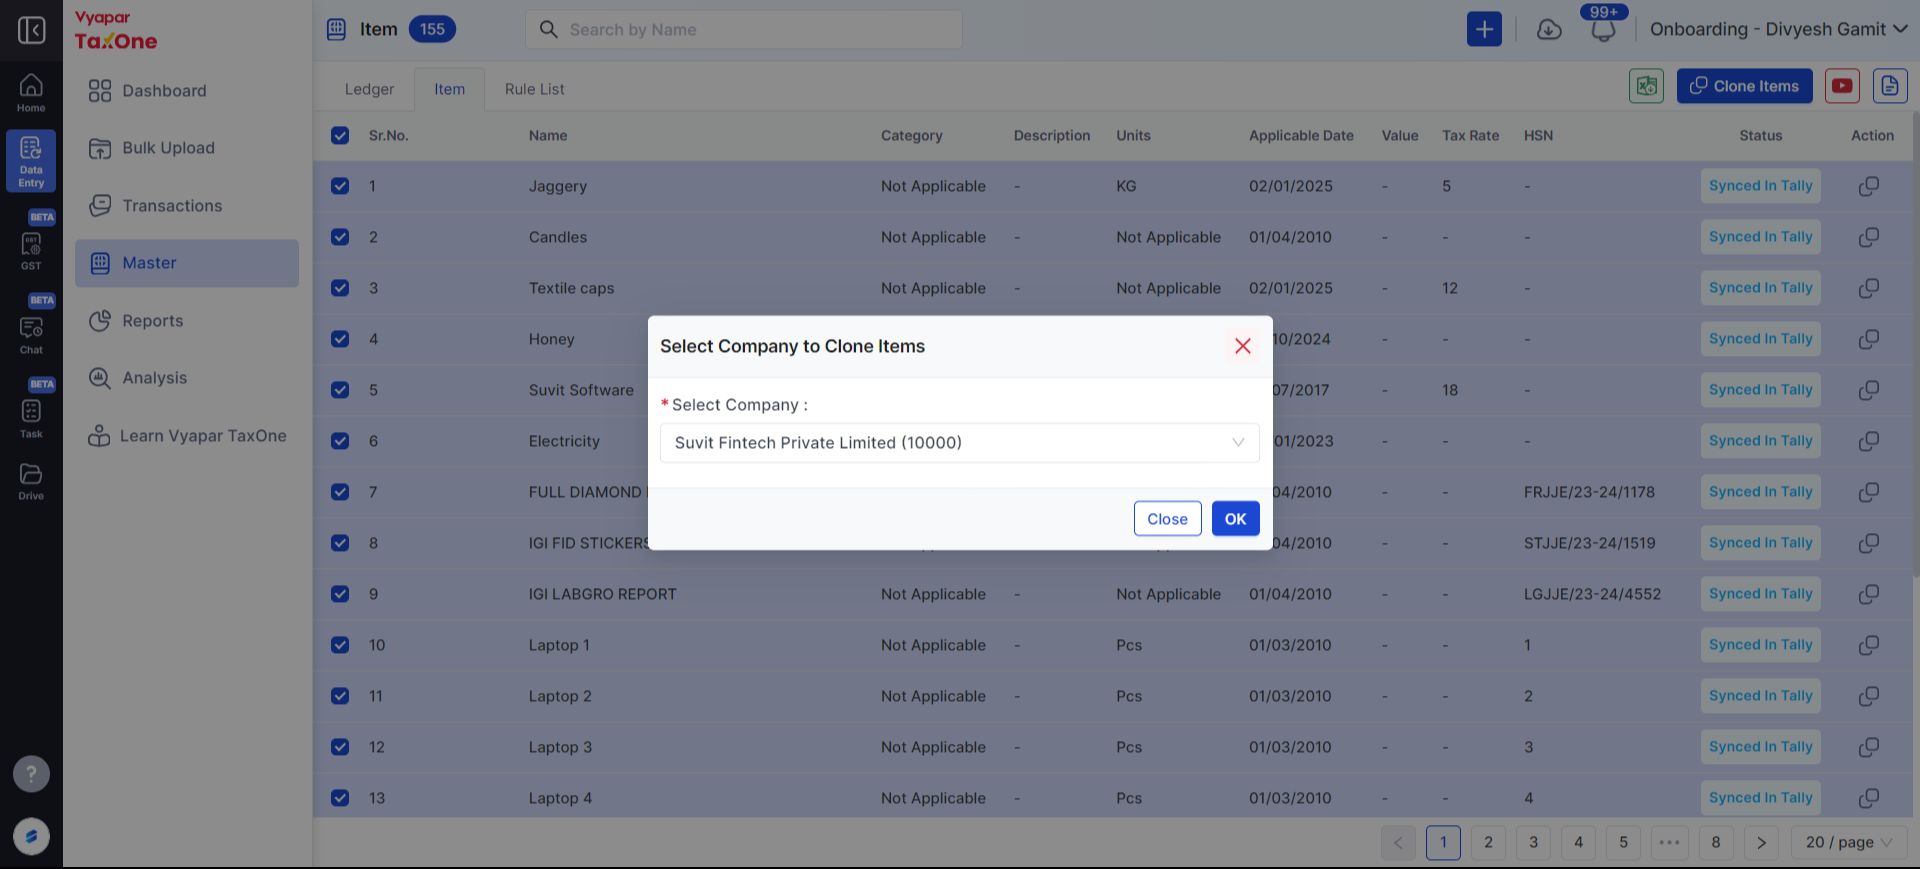Image resolution: width=1920 pixels, height=869 pixels.
Task: Go to the next page arrow
Action: (1761, 842)
